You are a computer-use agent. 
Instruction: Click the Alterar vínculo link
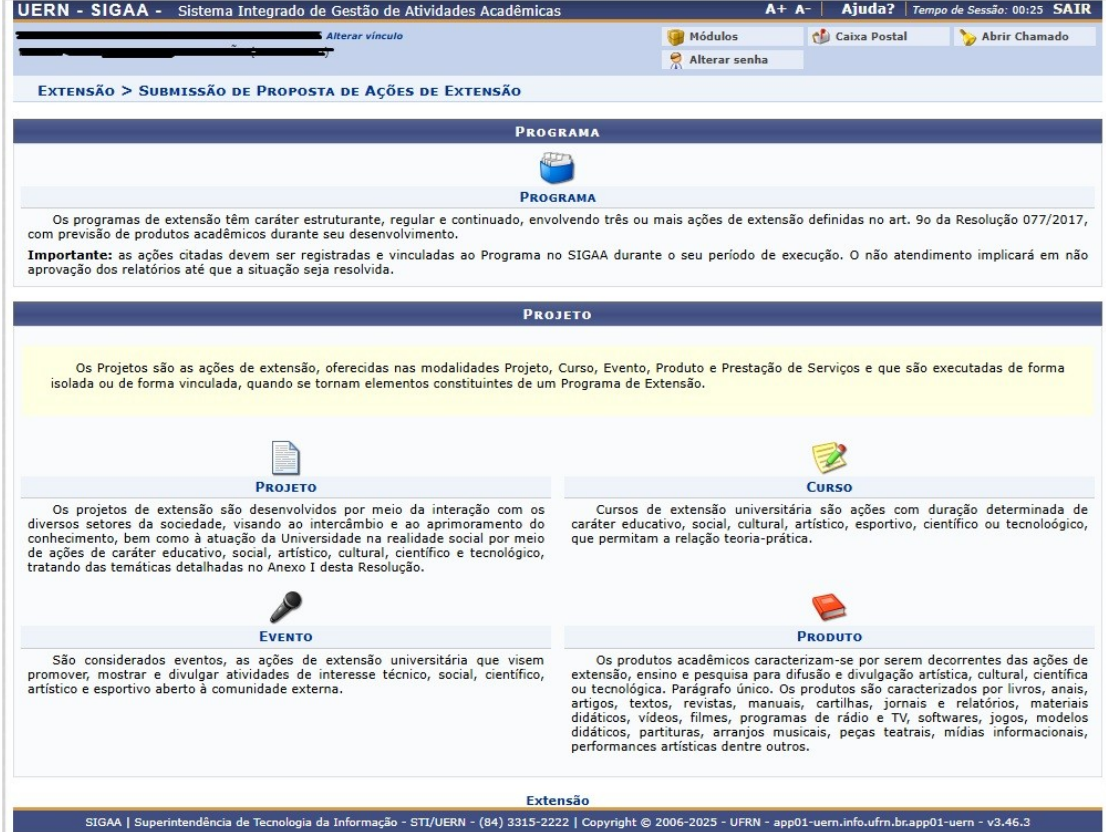[364, 36]
